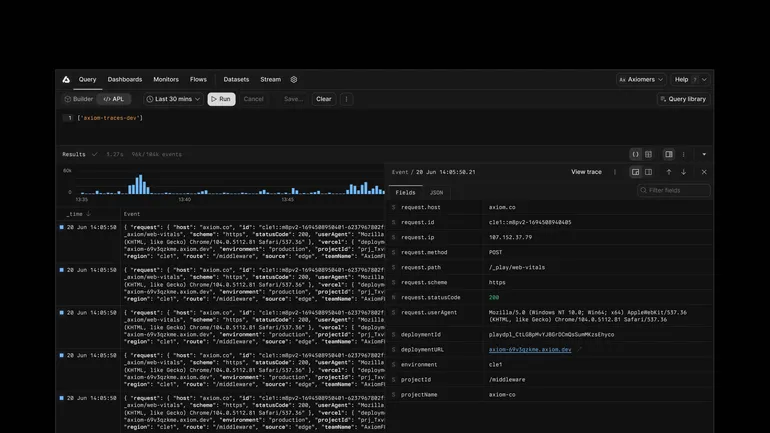Switch to the JSON tab in event panel
The height and width of the screenshot is (433, 770).
pos(436,191)
